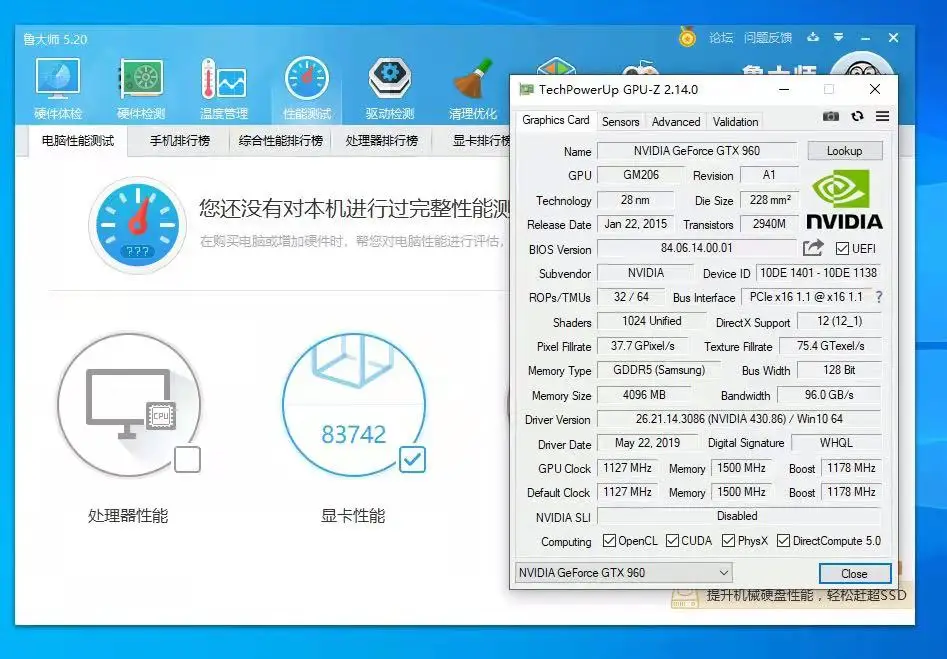The image size is (947, 659).
Task: Click the Shaders value 1024 Unified
Action: coord(652,321)
